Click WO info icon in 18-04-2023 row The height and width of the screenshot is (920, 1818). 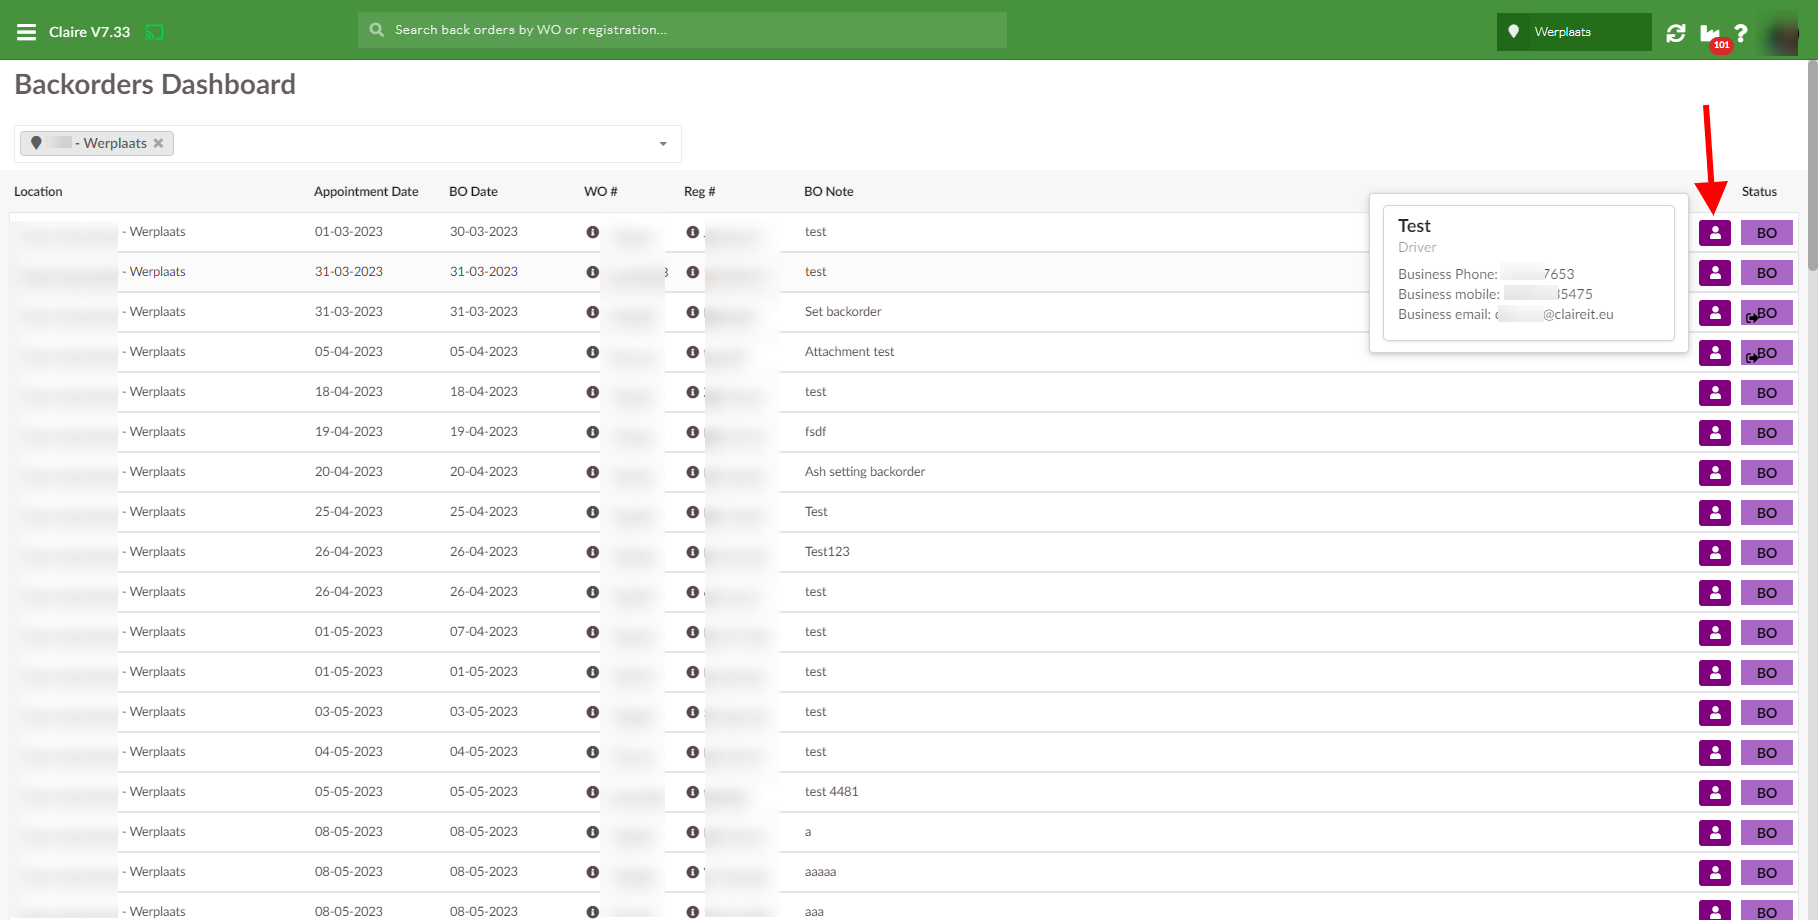(x=593, y=392)
